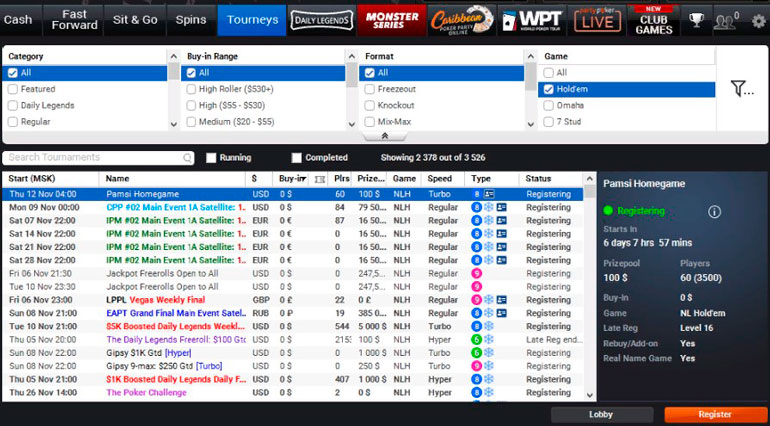Check the Freezeout format filter
The image size is (770, 426).
click(x=369, y=89)
